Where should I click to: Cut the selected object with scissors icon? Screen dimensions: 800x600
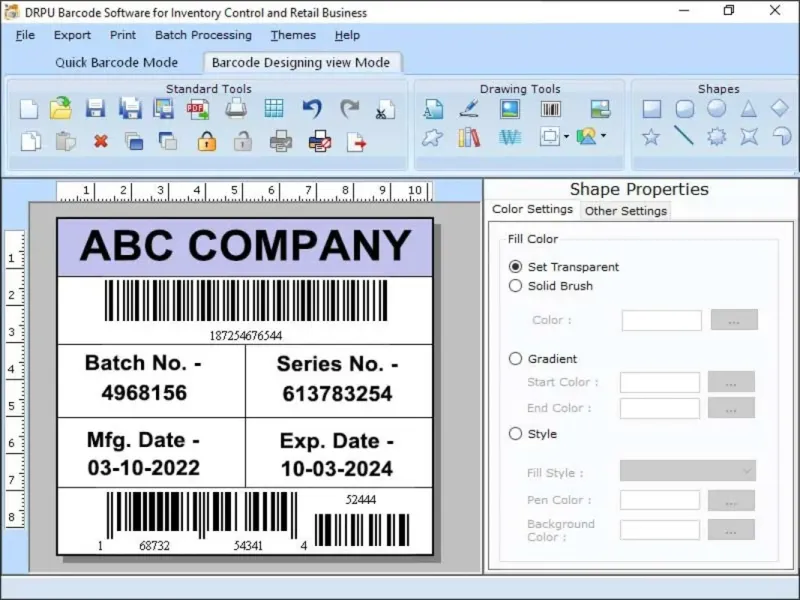(x=386, y=109)
